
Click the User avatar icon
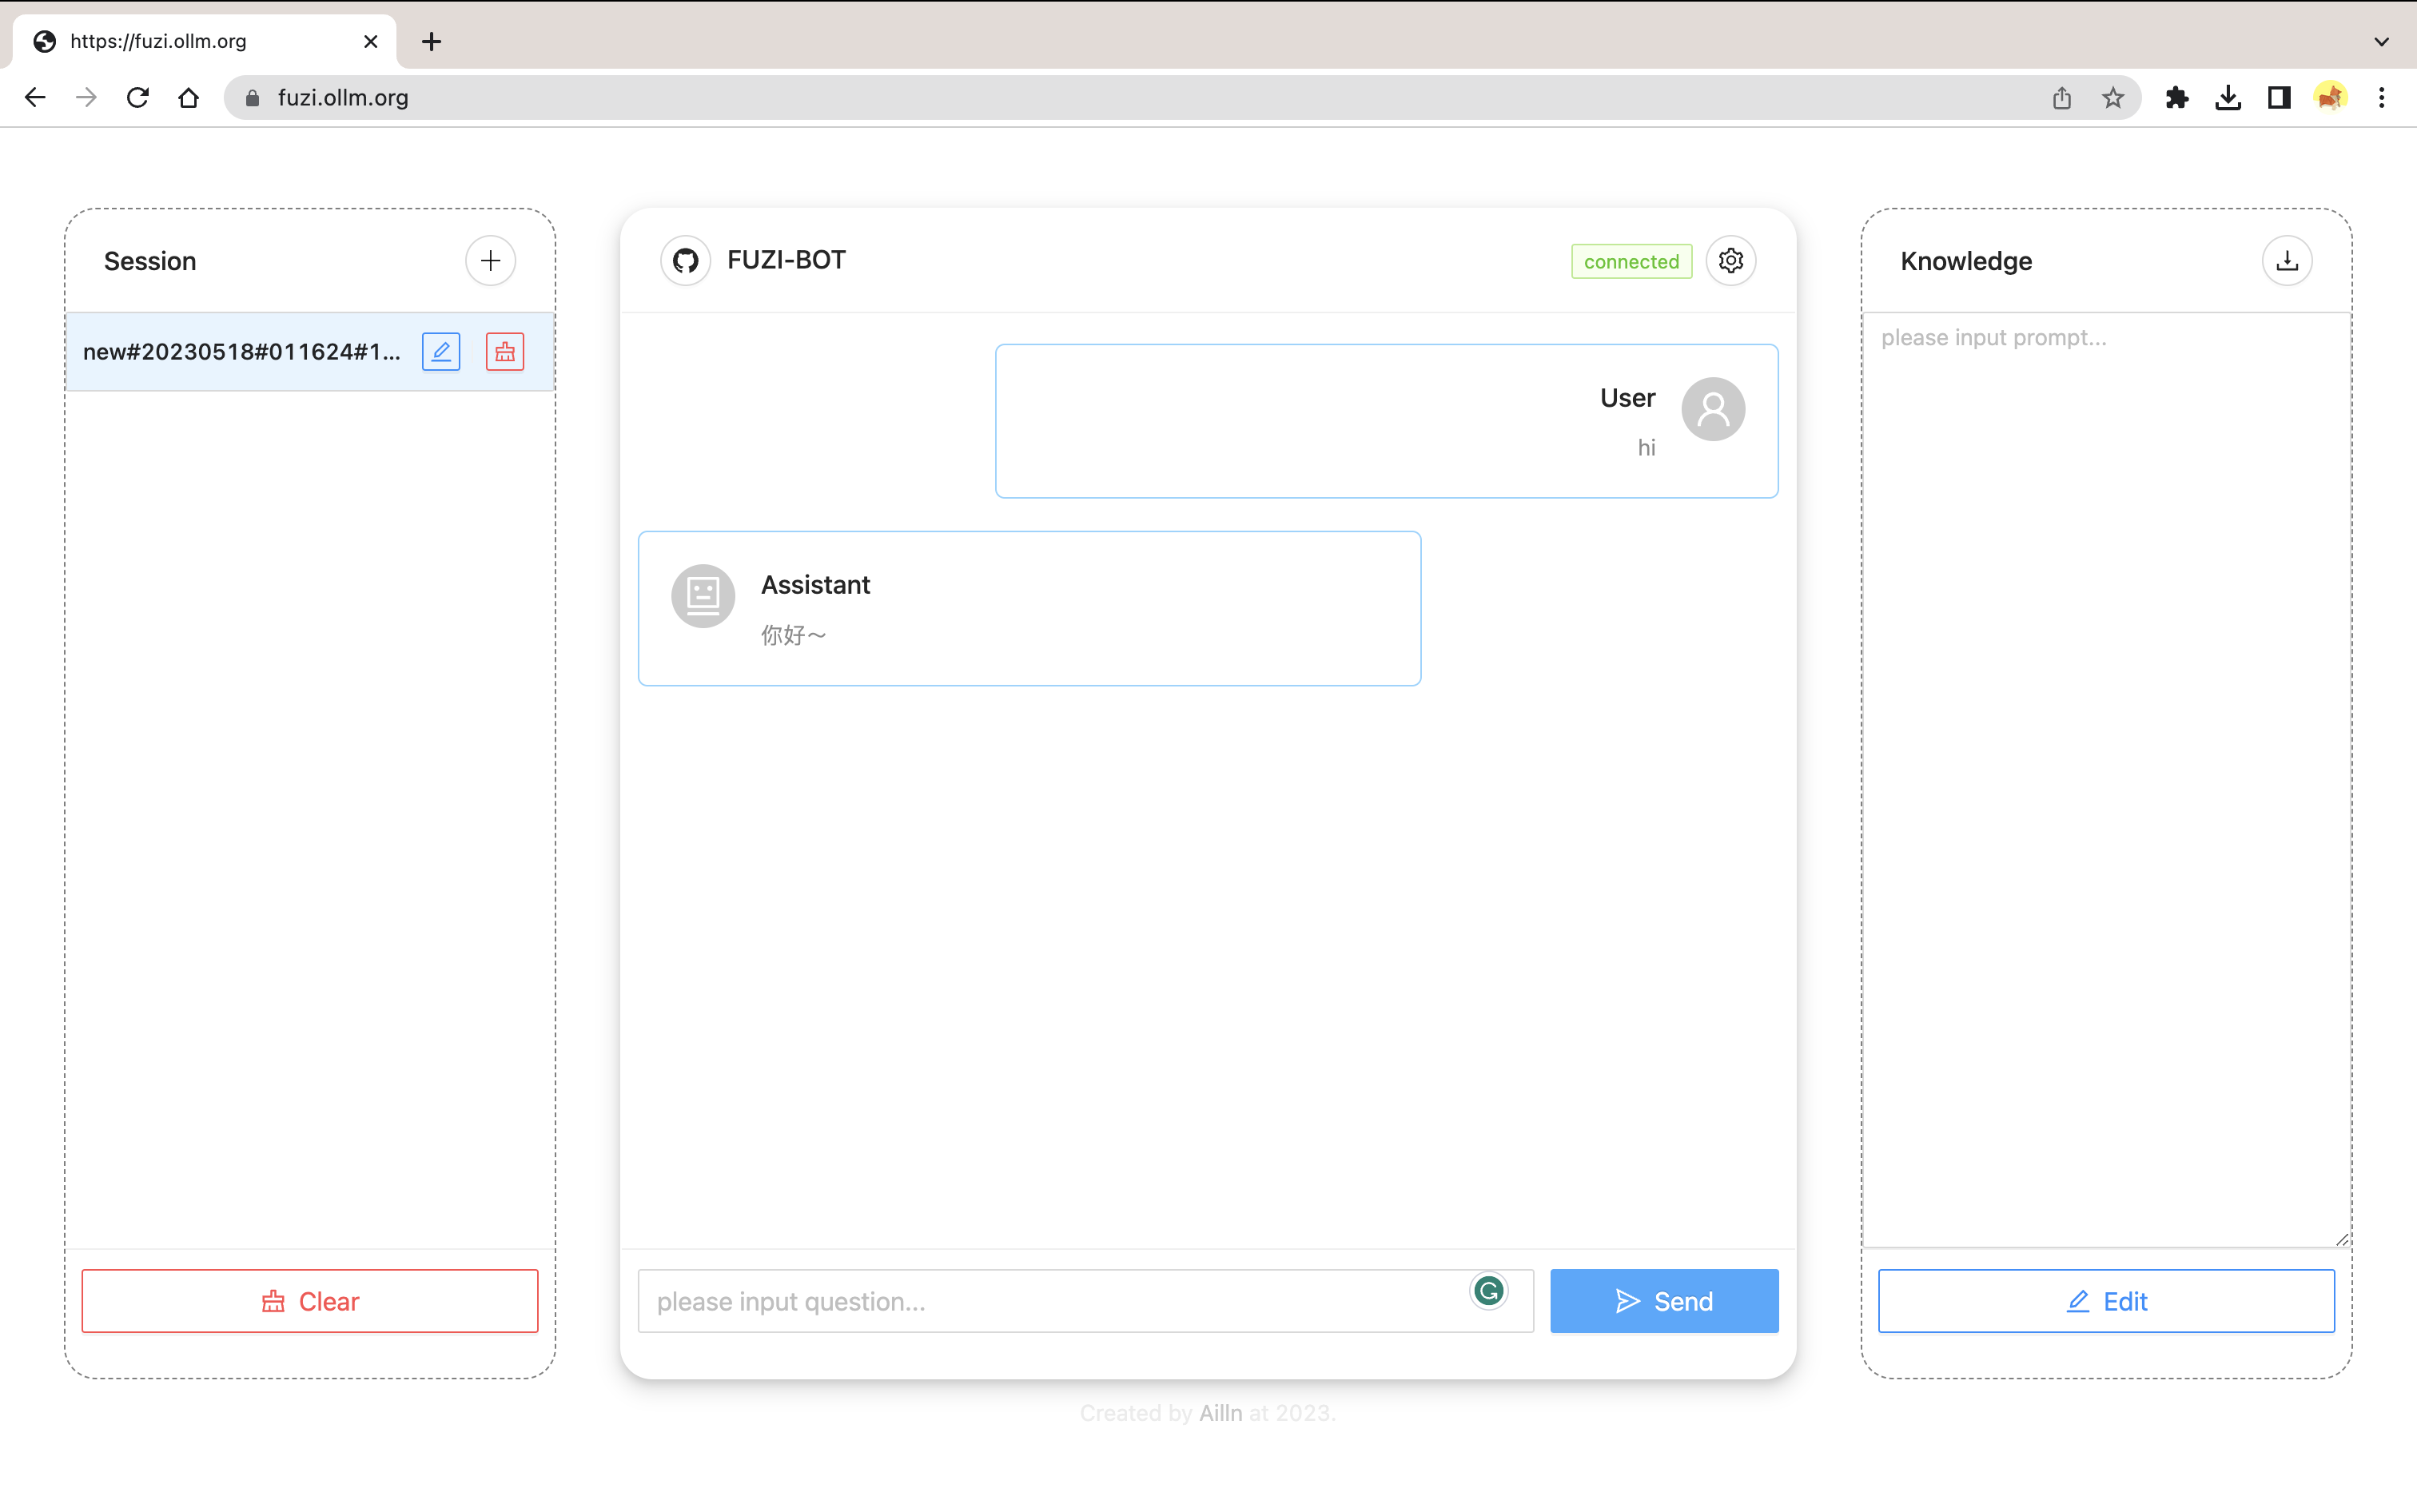point(1713,409)
